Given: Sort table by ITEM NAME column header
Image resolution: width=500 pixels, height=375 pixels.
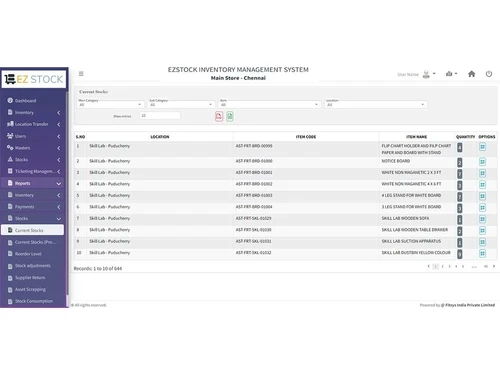Looking at the screenshot, I should click(416, 137).
